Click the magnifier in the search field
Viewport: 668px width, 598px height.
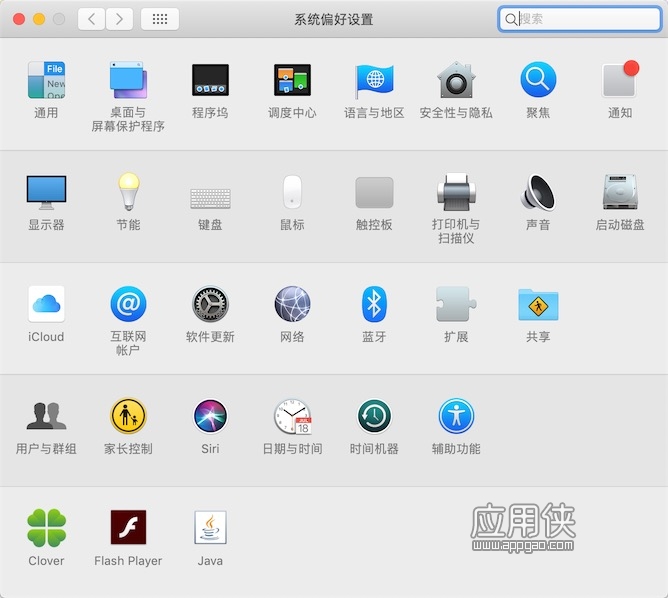click(x=510, y=19)
